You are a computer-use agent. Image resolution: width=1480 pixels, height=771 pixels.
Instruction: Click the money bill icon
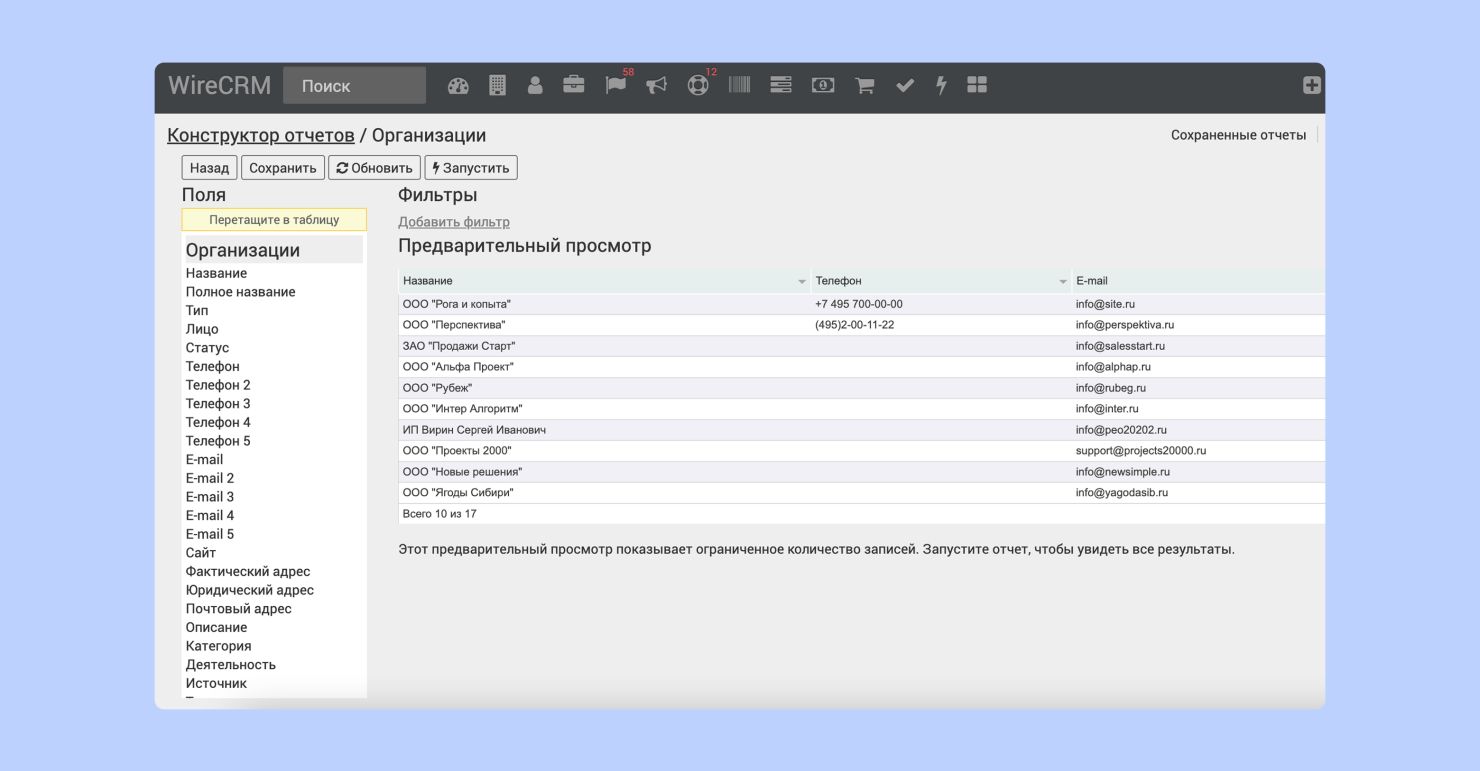pyautogui.click(x=822, y=86)
